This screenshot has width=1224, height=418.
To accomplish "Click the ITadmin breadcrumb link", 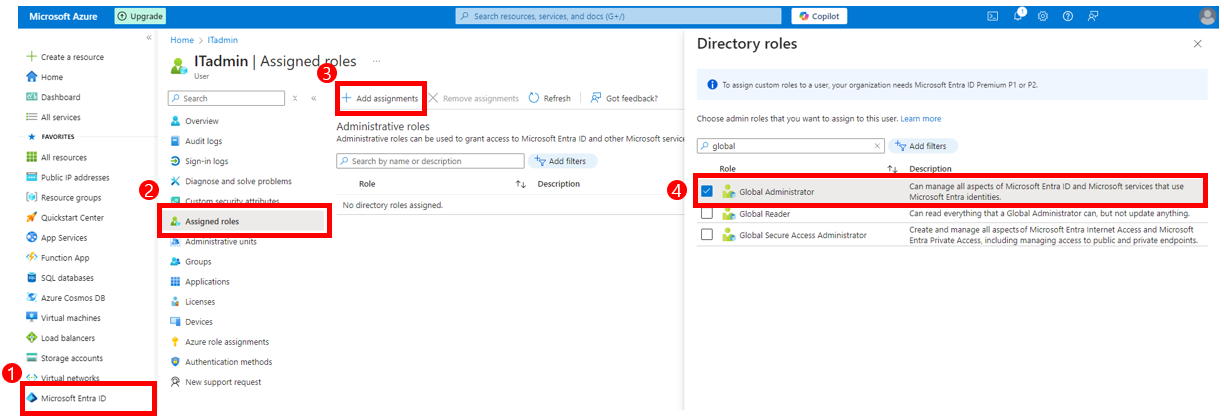I will 223,40.
